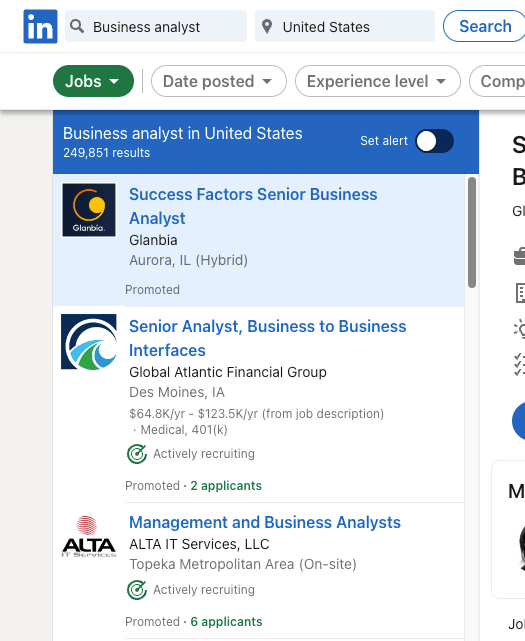
Task: Click the 2 applicants text
Action: pos(226,486)
